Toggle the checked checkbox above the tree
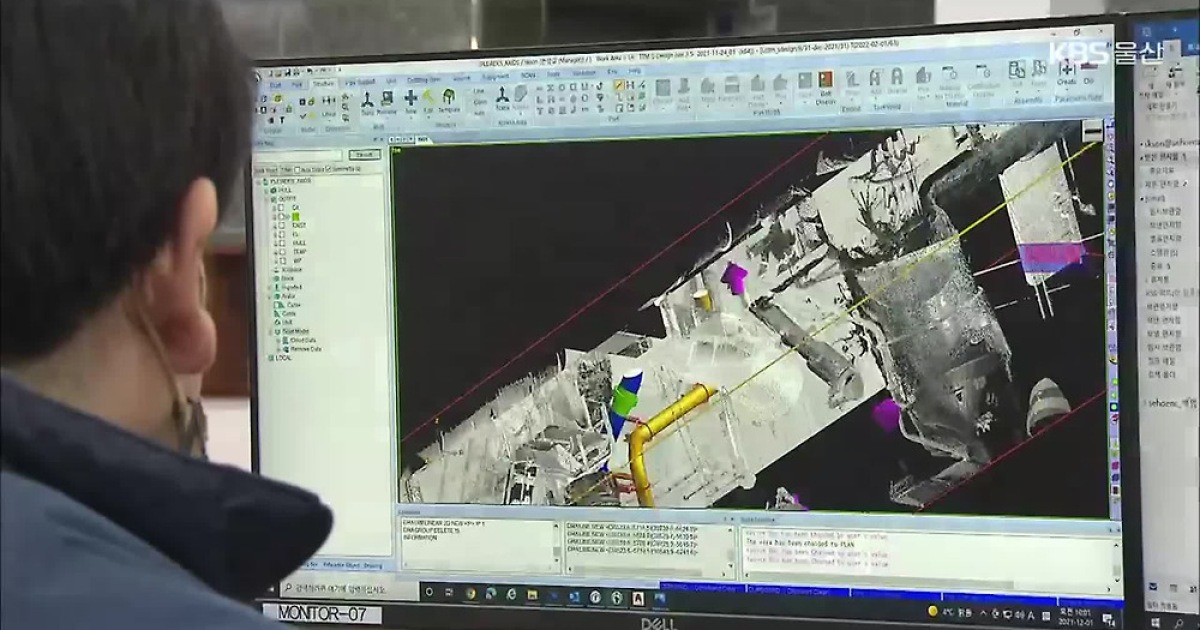 tap(328, 168)
